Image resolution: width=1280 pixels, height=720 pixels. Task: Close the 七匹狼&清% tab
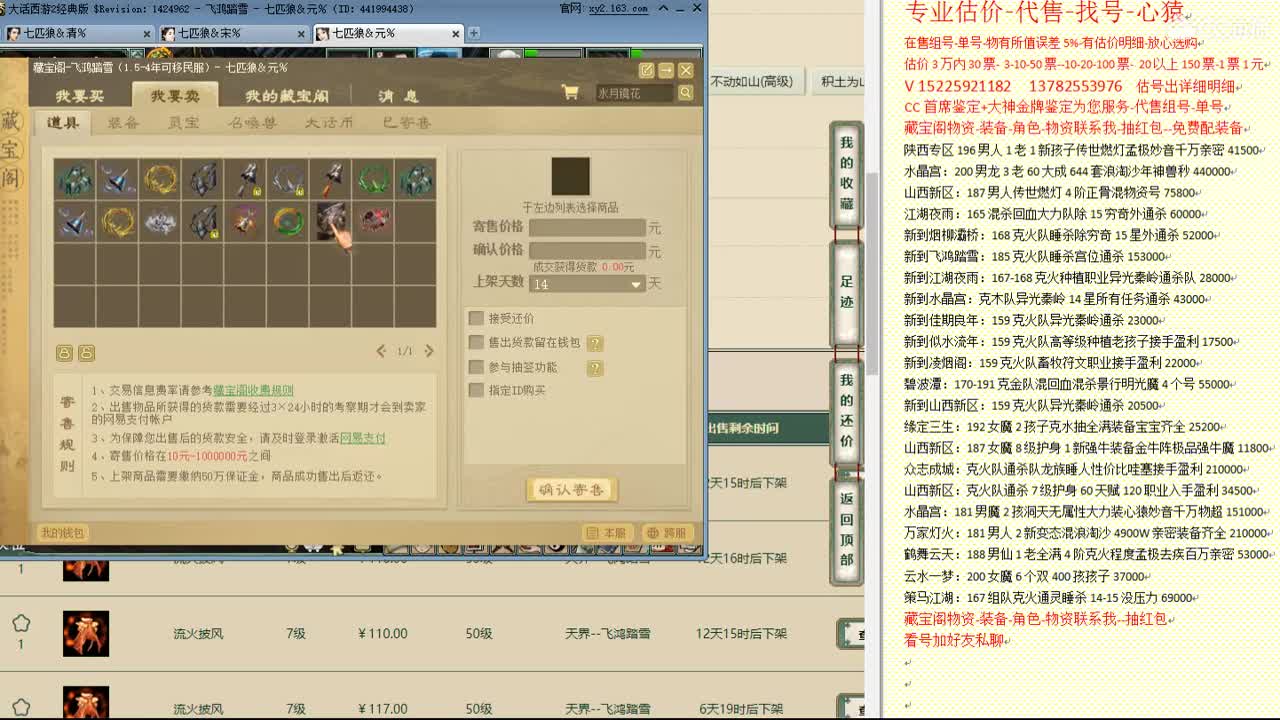(x=147, y=33)
